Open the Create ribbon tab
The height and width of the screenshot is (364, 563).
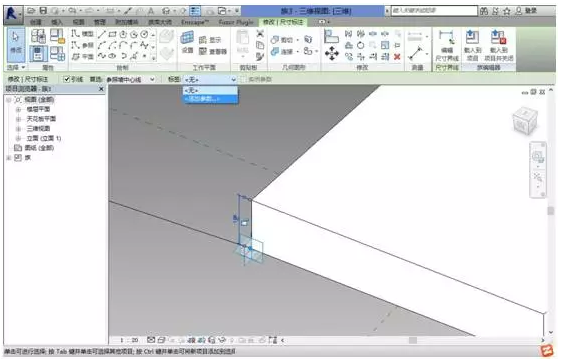tap(36, 22)
